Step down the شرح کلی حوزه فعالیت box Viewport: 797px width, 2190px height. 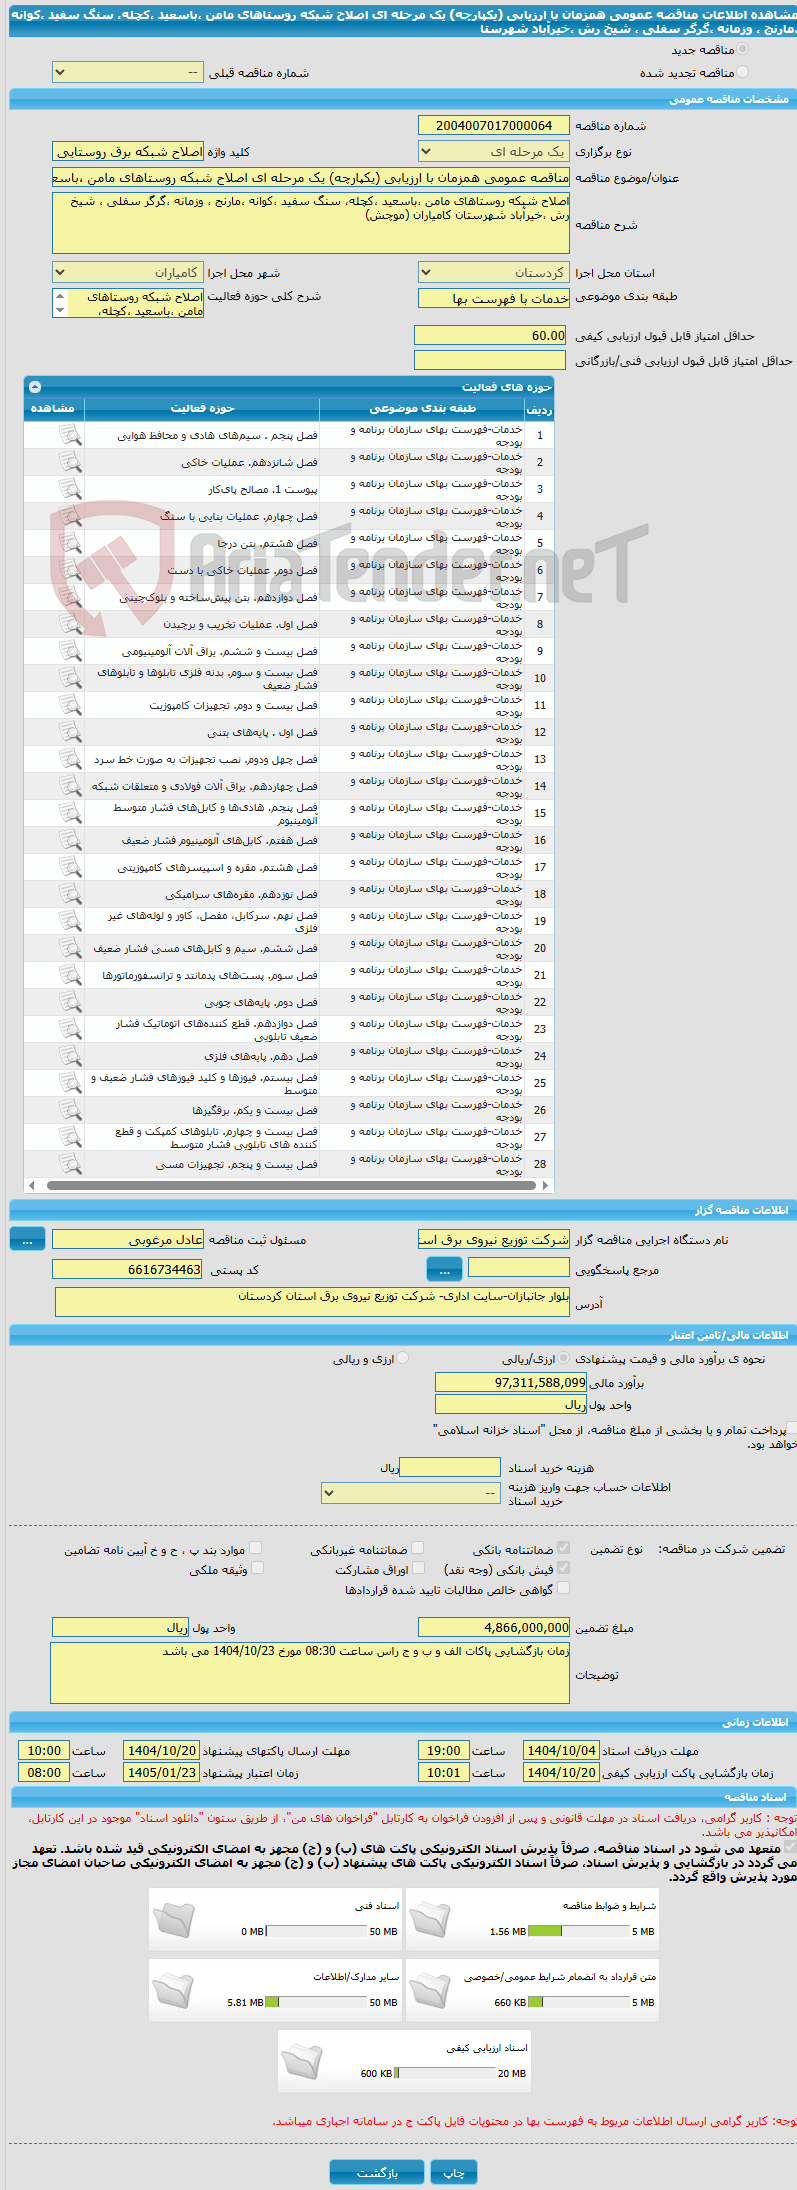tap(60, 311)
